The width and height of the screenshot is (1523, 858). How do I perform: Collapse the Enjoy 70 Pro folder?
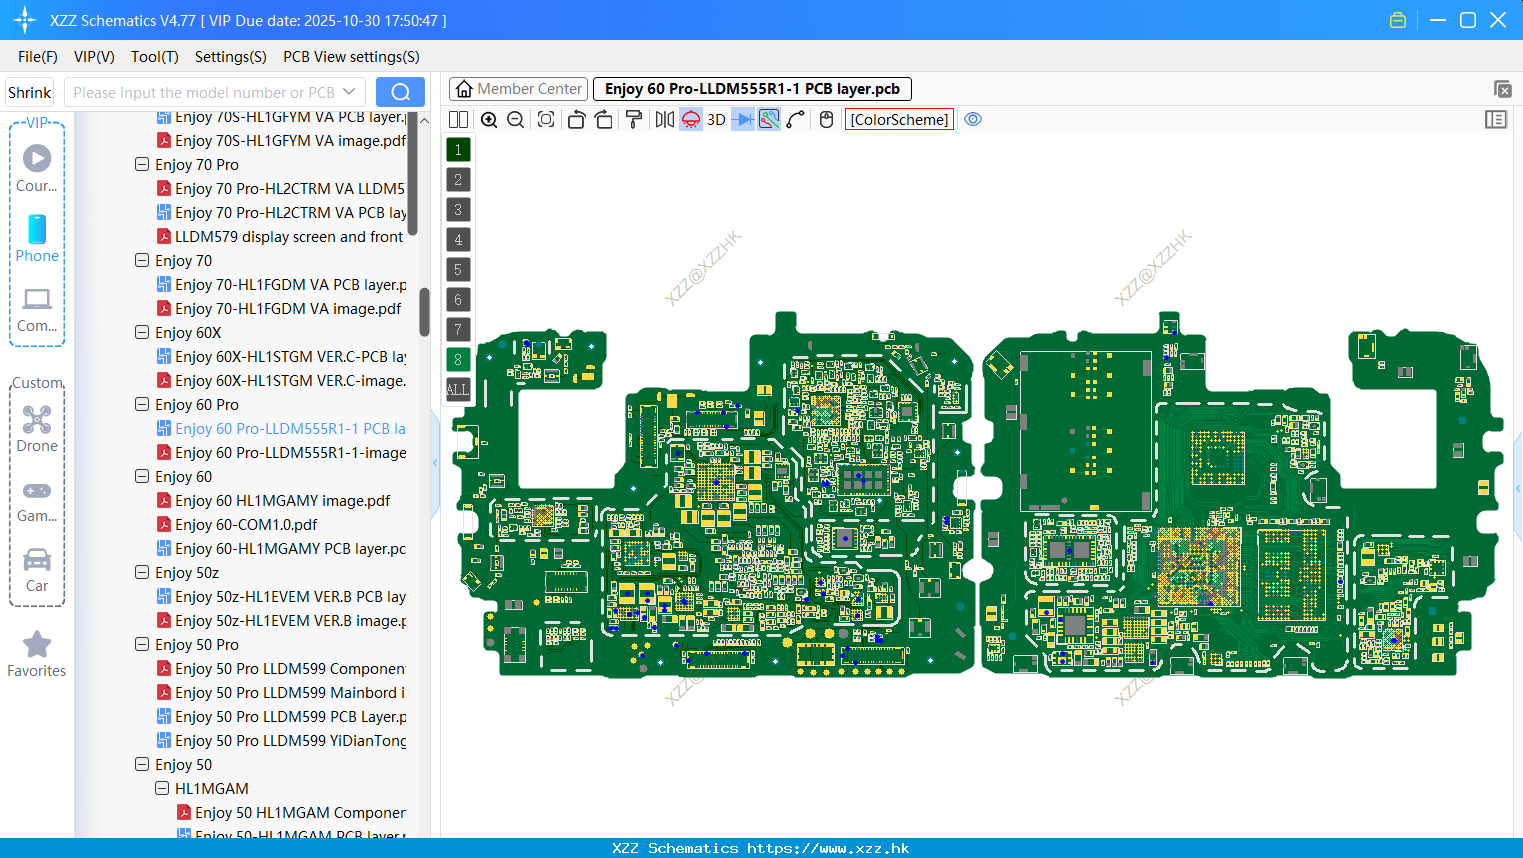(142, 164)
